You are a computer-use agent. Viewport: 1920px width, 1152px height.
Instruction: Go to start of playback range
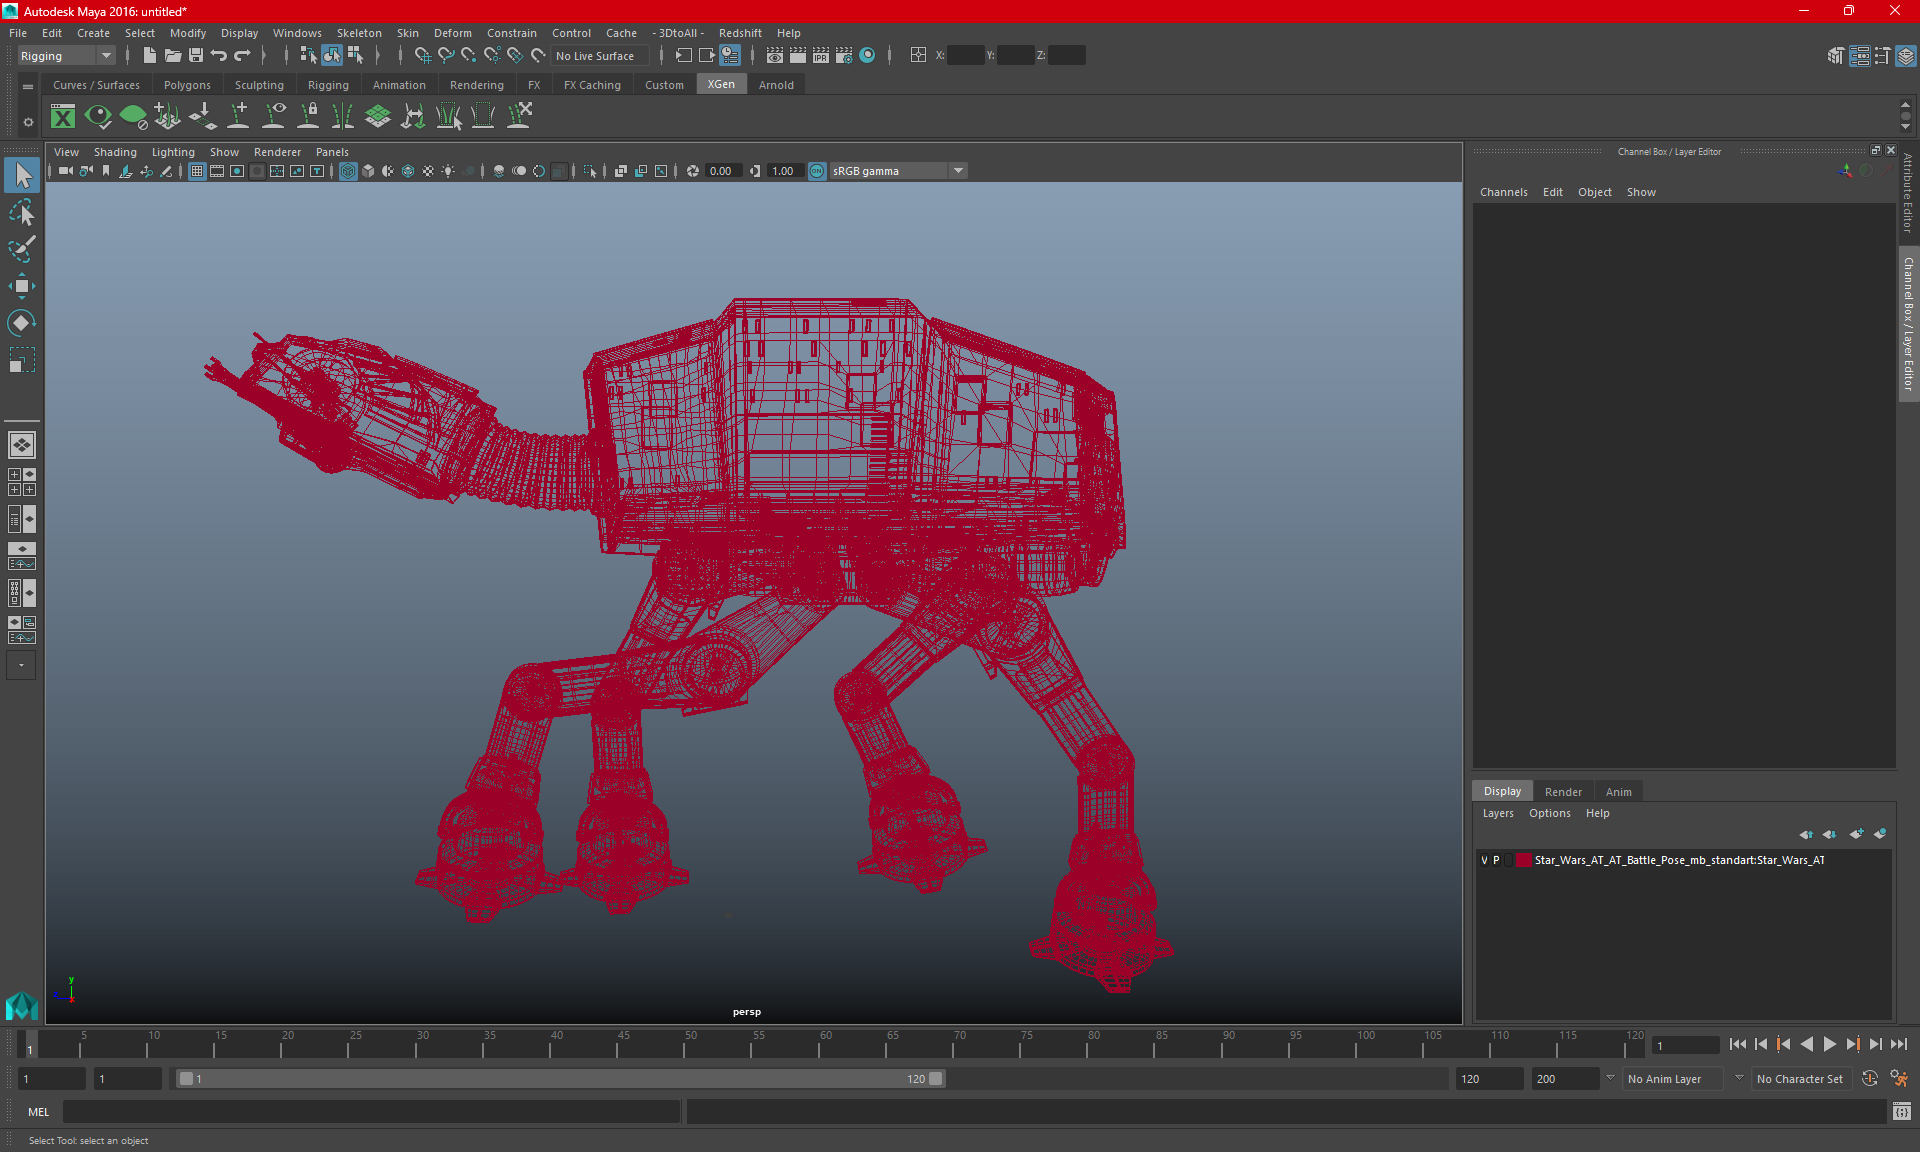1737,1044
